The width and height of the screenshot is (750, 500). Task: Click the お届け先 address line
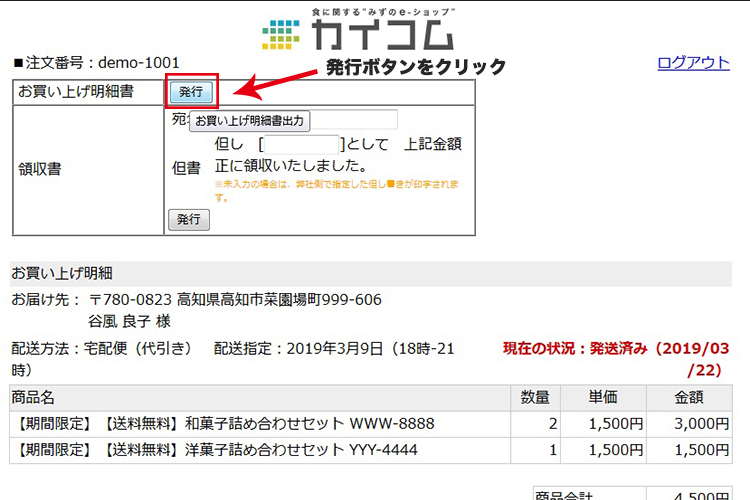tap(196, 300)
